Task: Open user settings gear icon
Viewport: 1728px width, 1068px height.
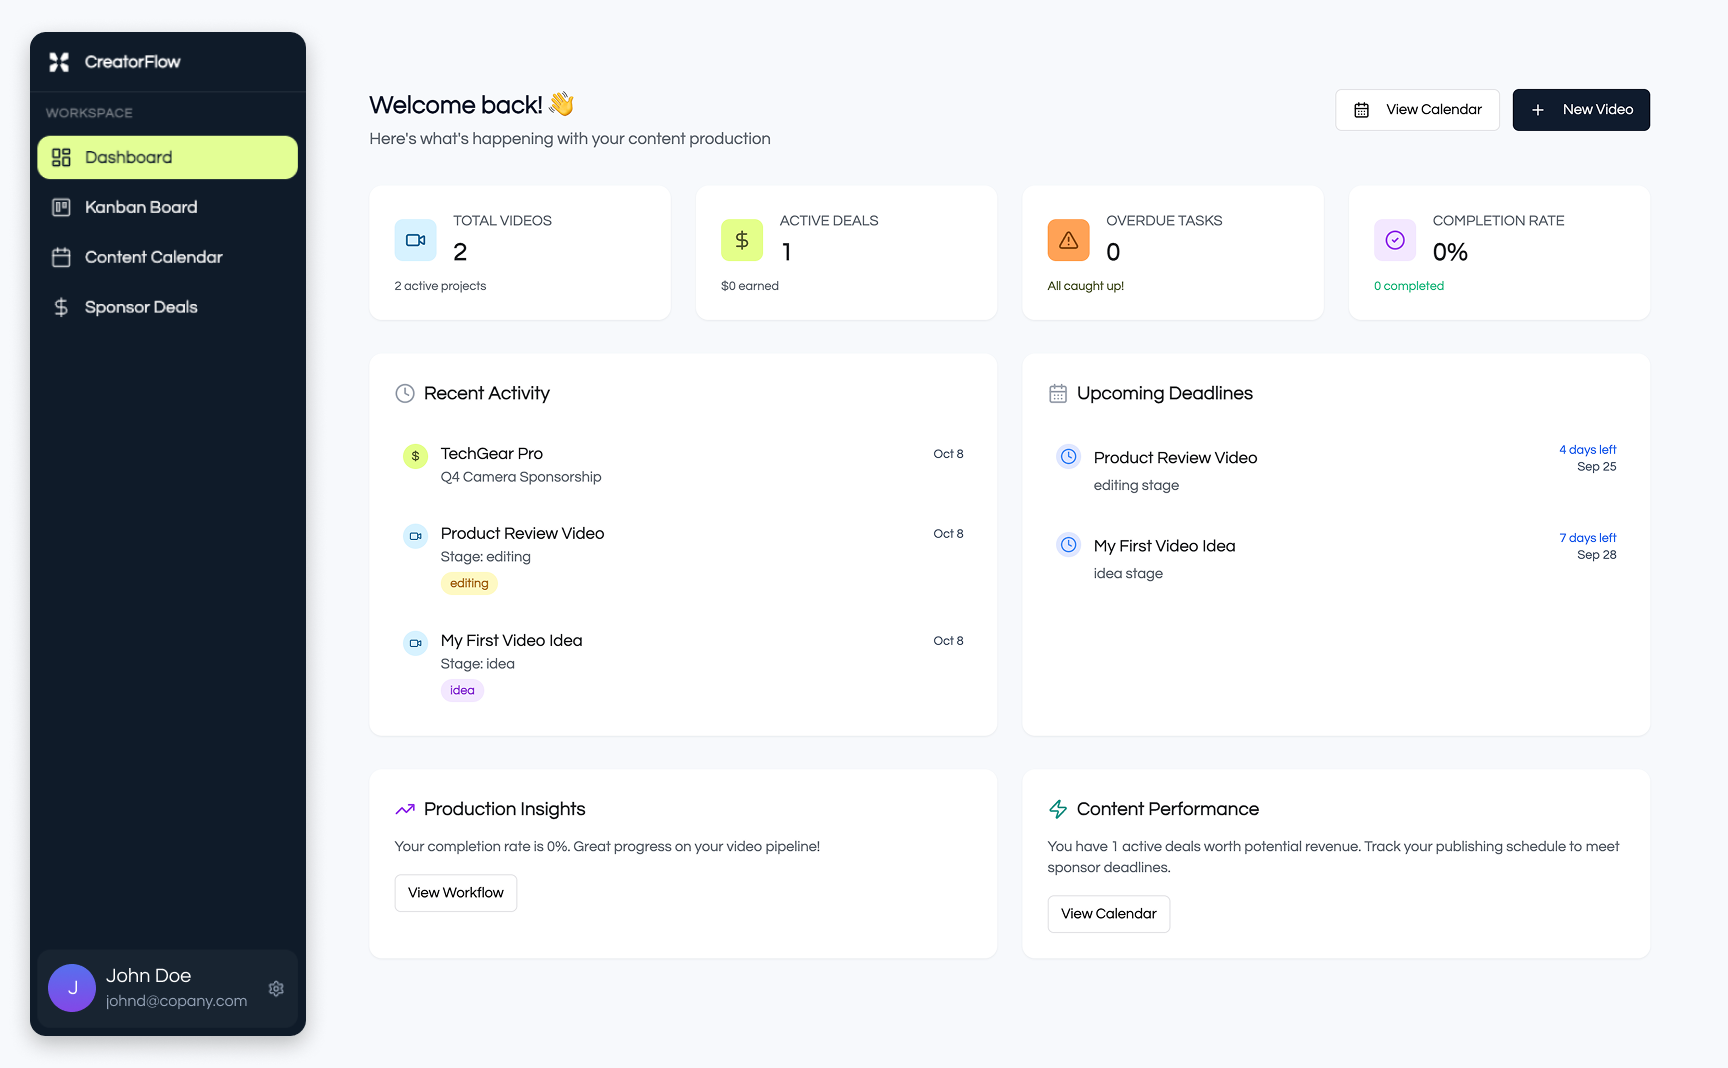Action: point(276,988)
